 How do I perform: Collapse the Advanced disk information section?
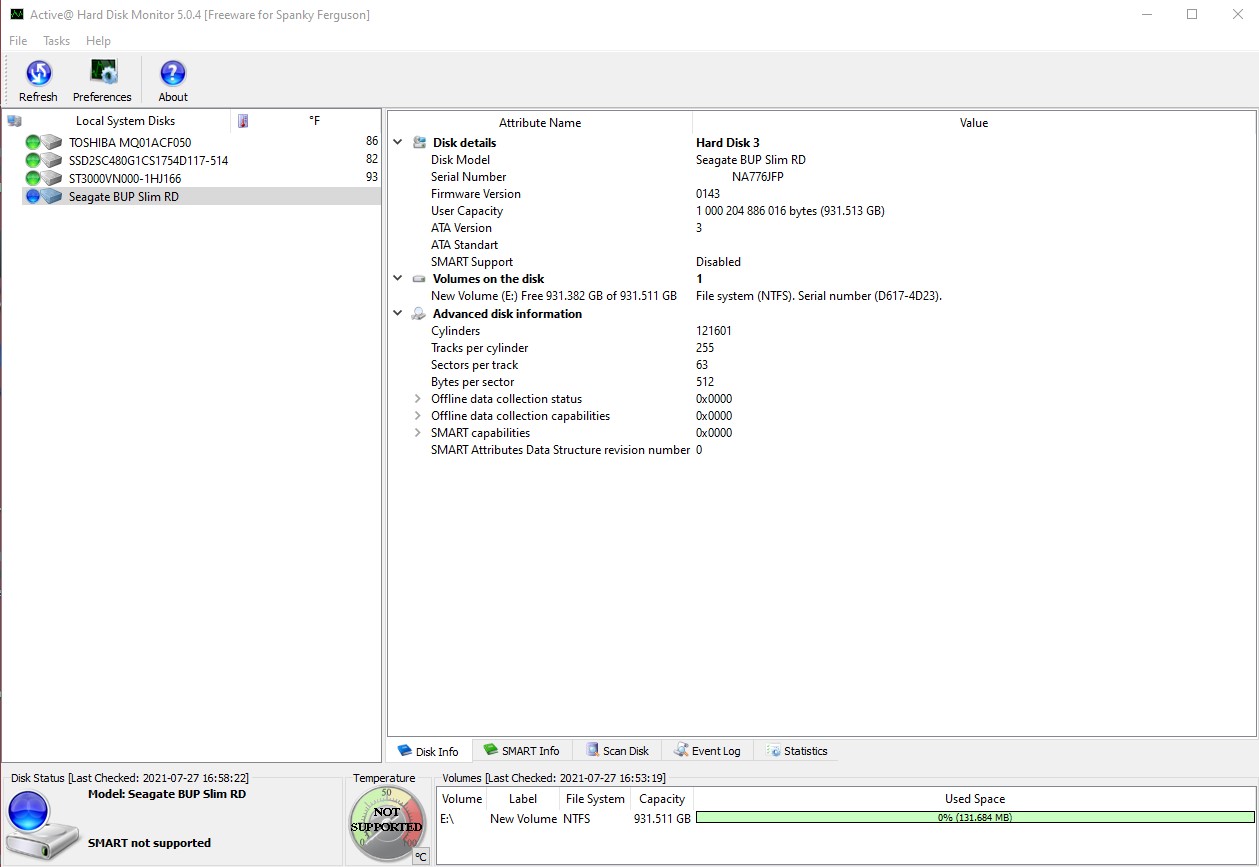398,314
